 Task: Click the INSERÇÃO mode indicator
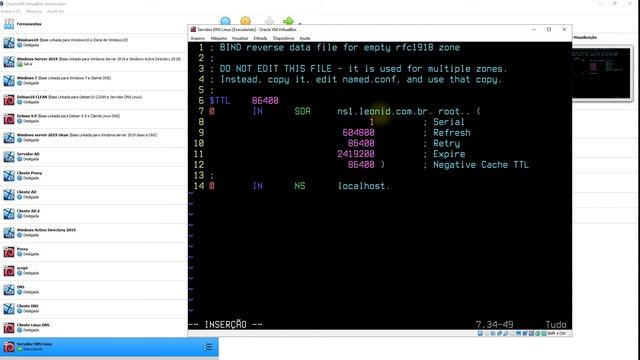click(225, 324)
